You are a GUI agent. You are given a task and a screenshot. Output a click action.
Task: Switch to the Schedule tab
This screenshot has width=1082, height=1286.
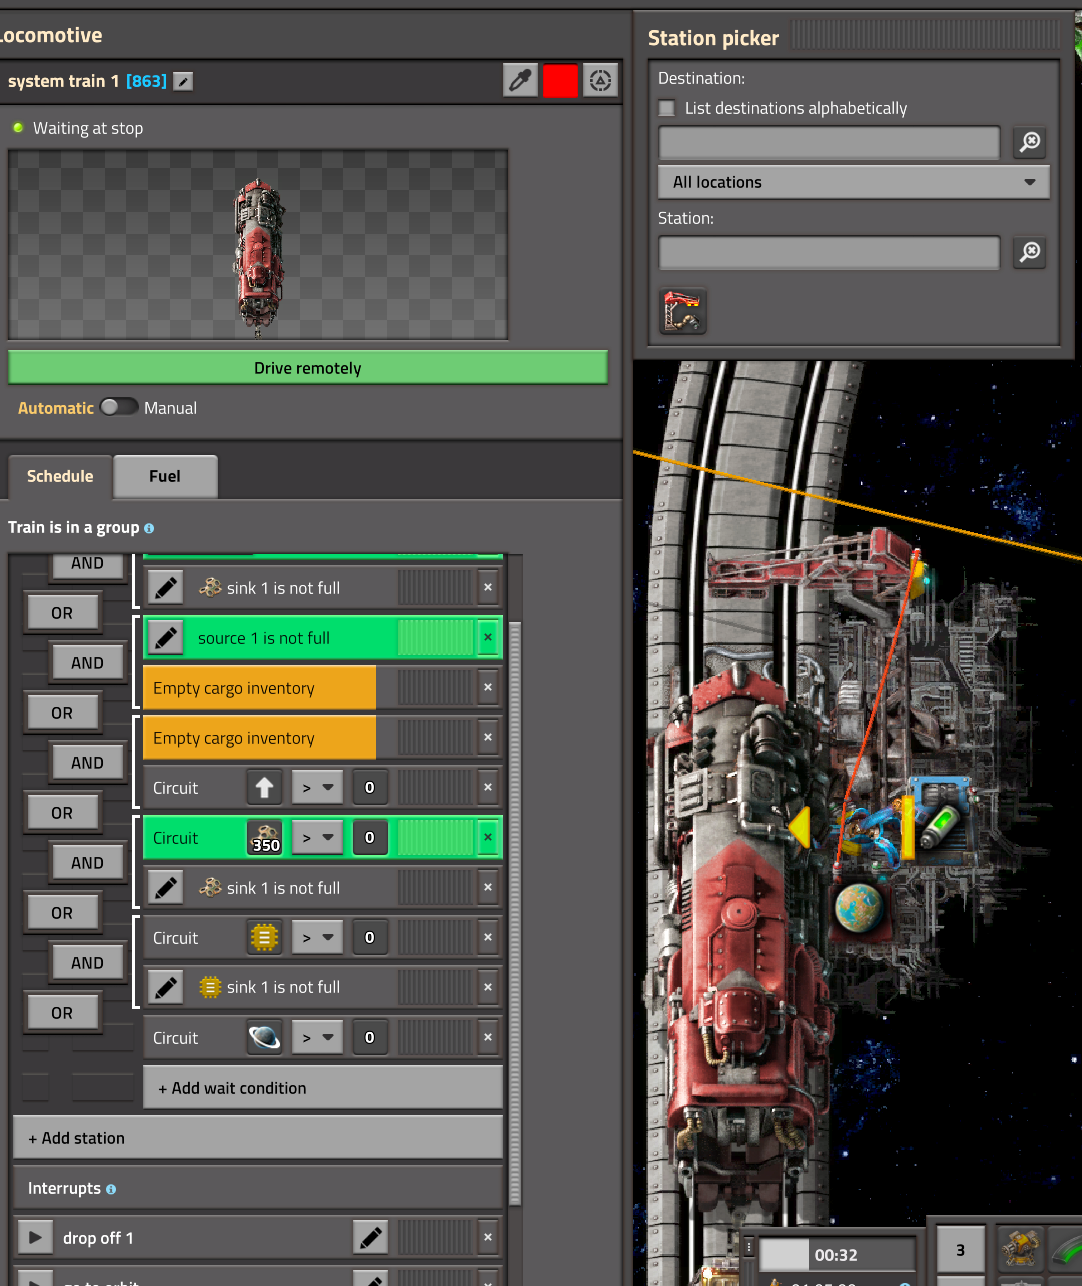point(60,476)
